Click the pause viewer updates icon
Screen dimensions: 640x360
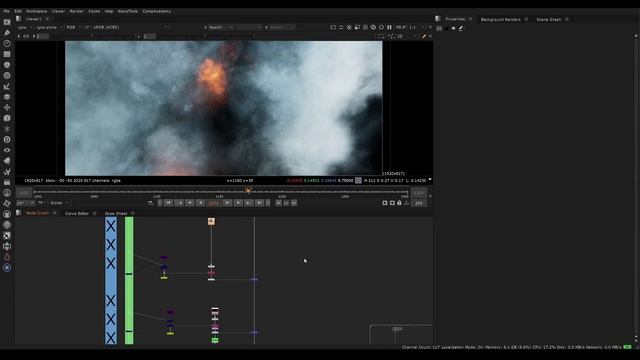389,27
